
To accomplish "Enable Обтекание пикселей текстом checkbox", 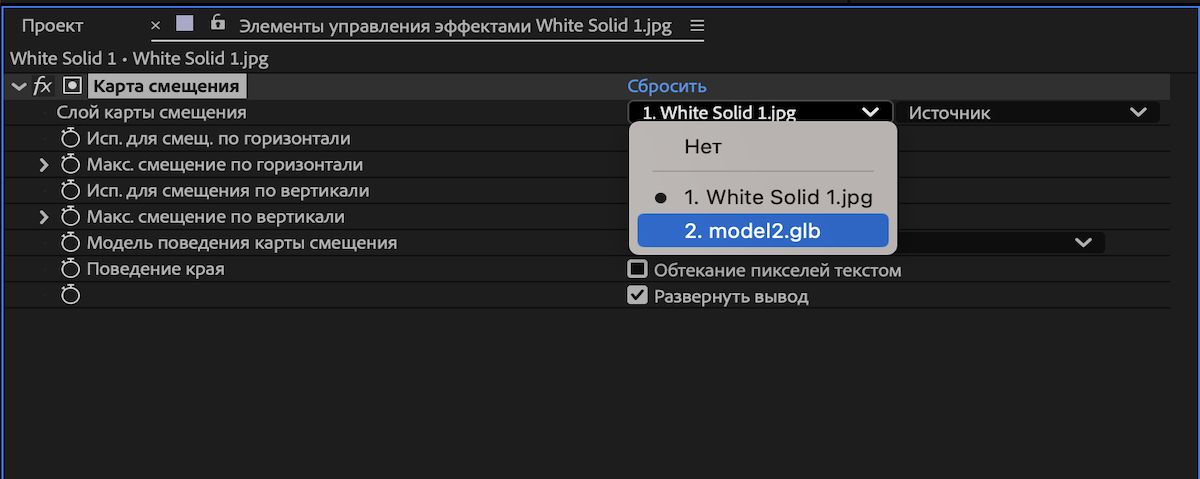I will tap(637, 269).
